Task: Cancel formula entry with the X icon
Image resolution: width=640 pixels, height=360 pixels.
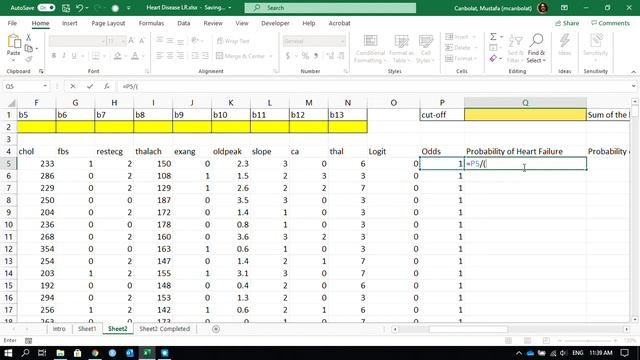Action: point(73,86)
